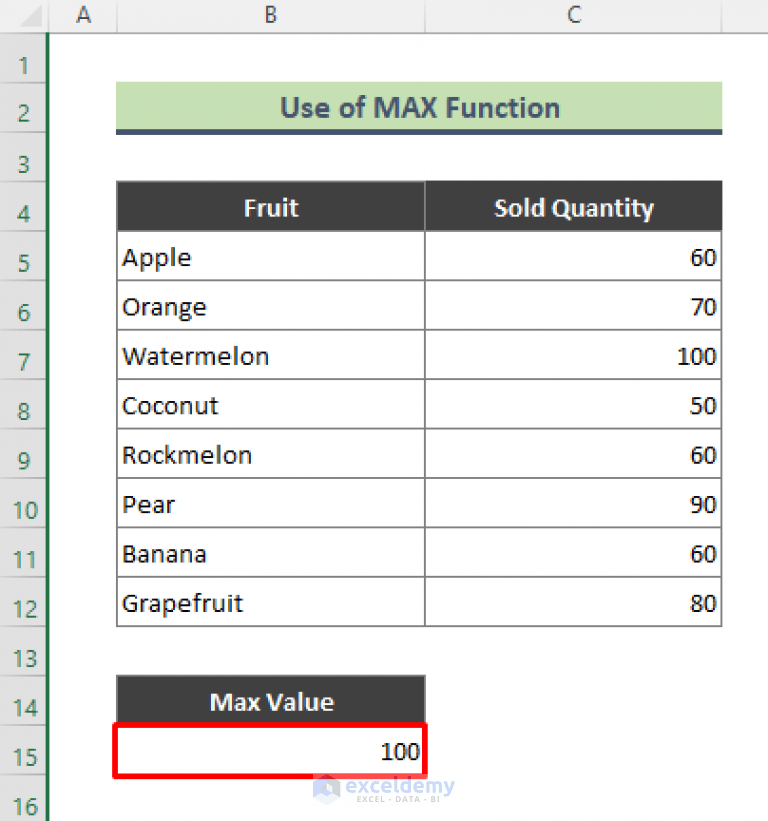
Task: Click the cell containing Banana
Action: (270, 553)
